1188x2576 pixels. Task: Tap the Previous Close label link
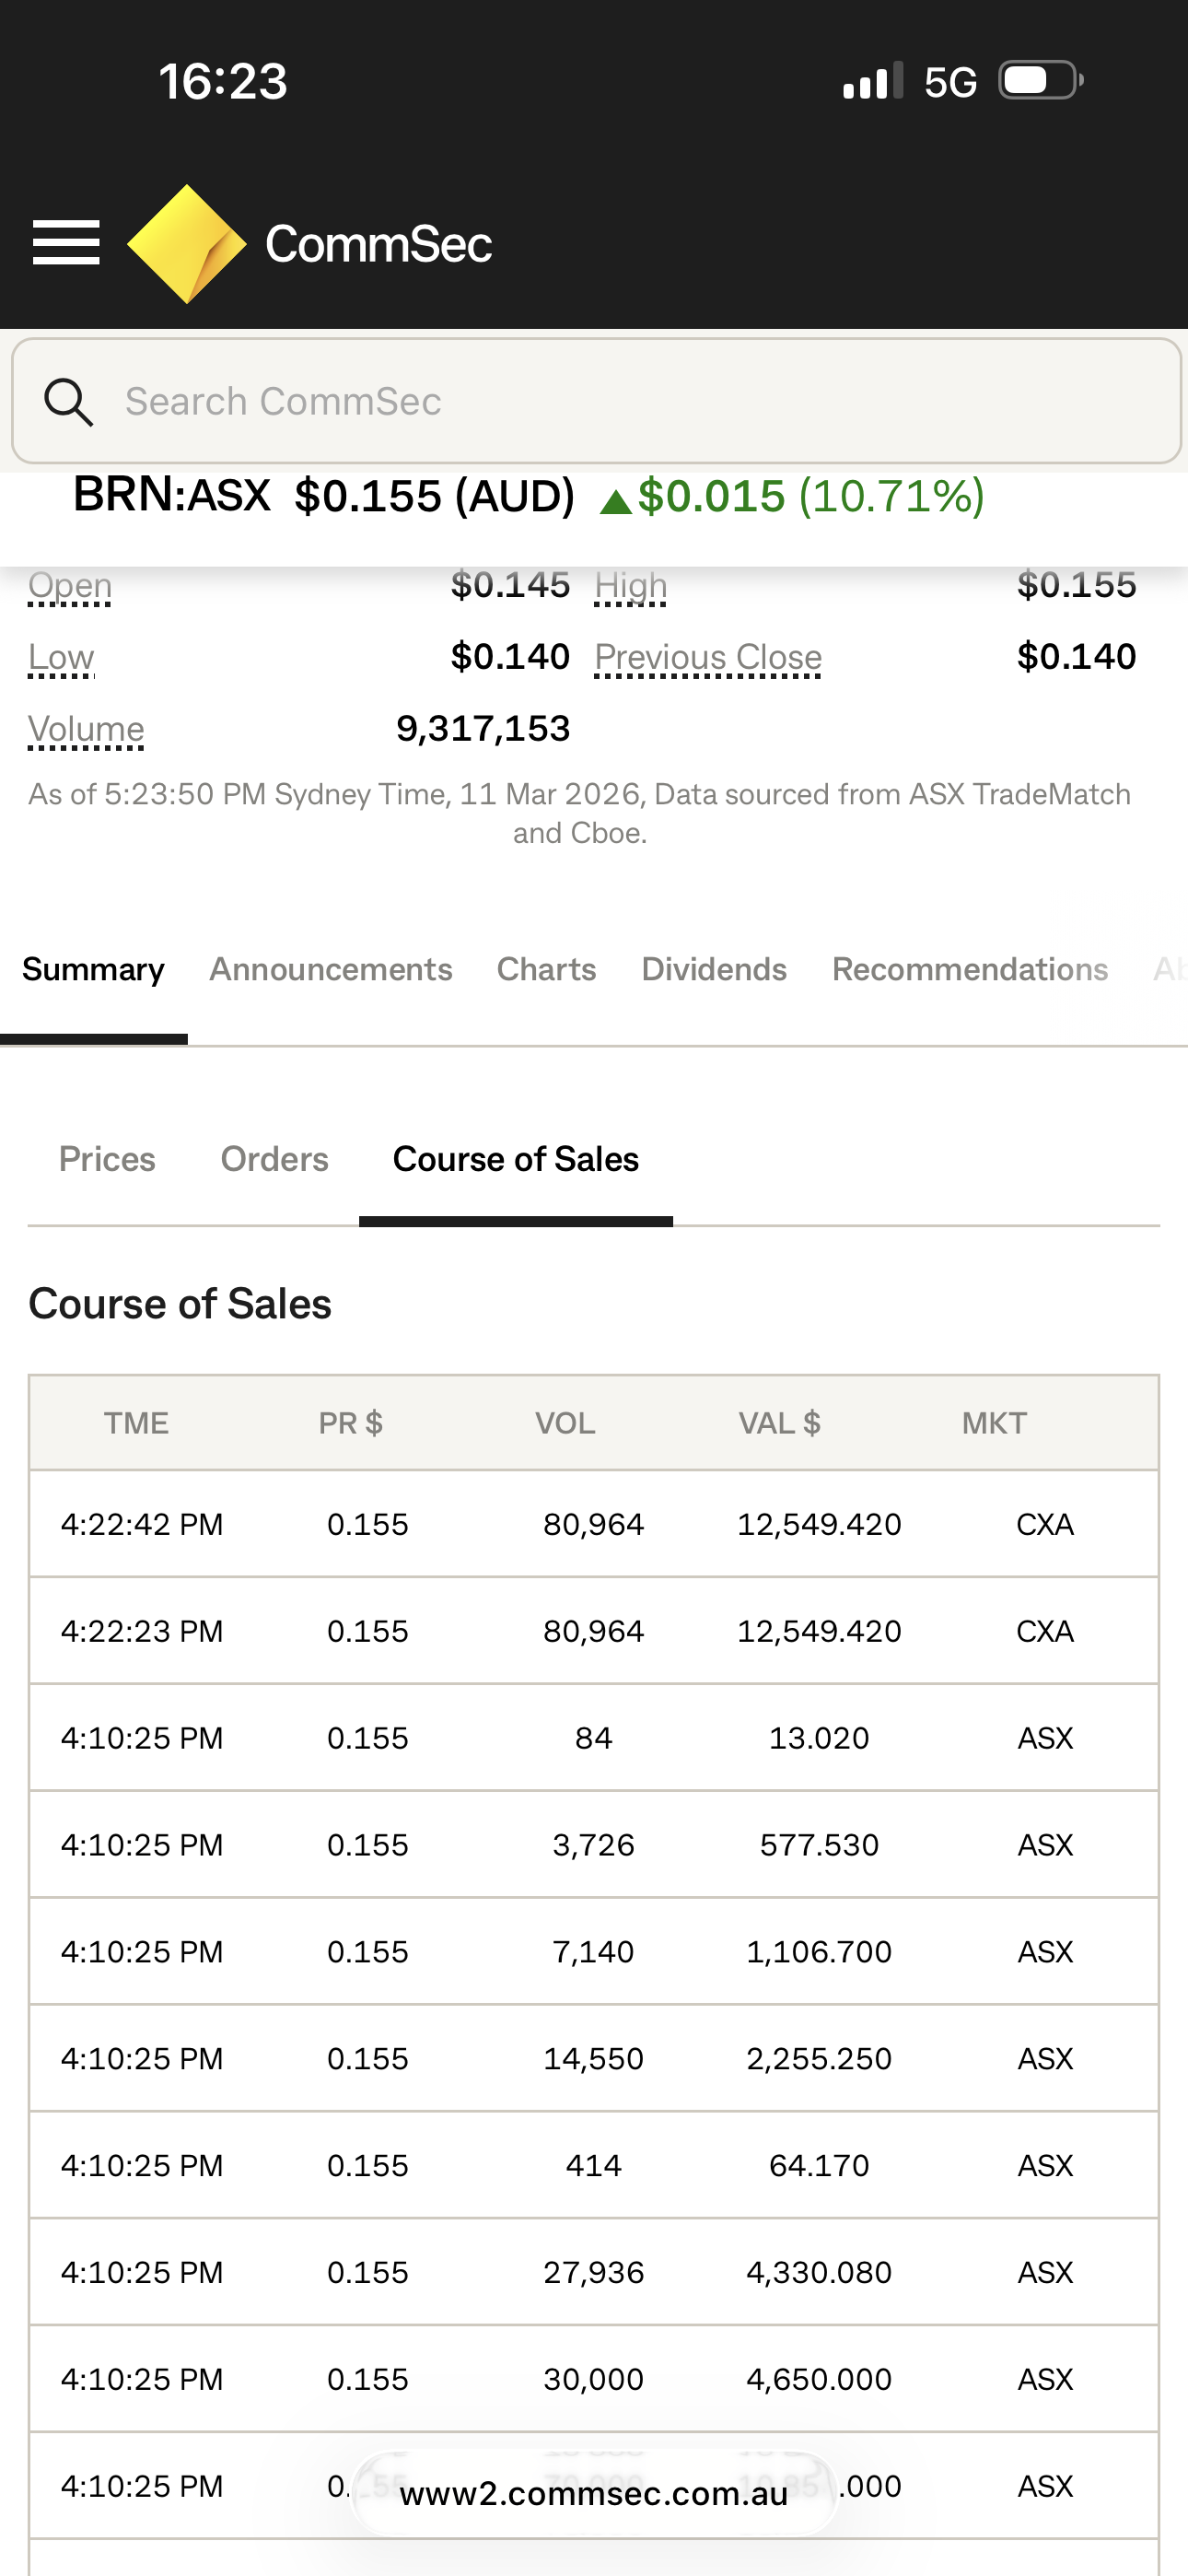click(x=707, y=658)
